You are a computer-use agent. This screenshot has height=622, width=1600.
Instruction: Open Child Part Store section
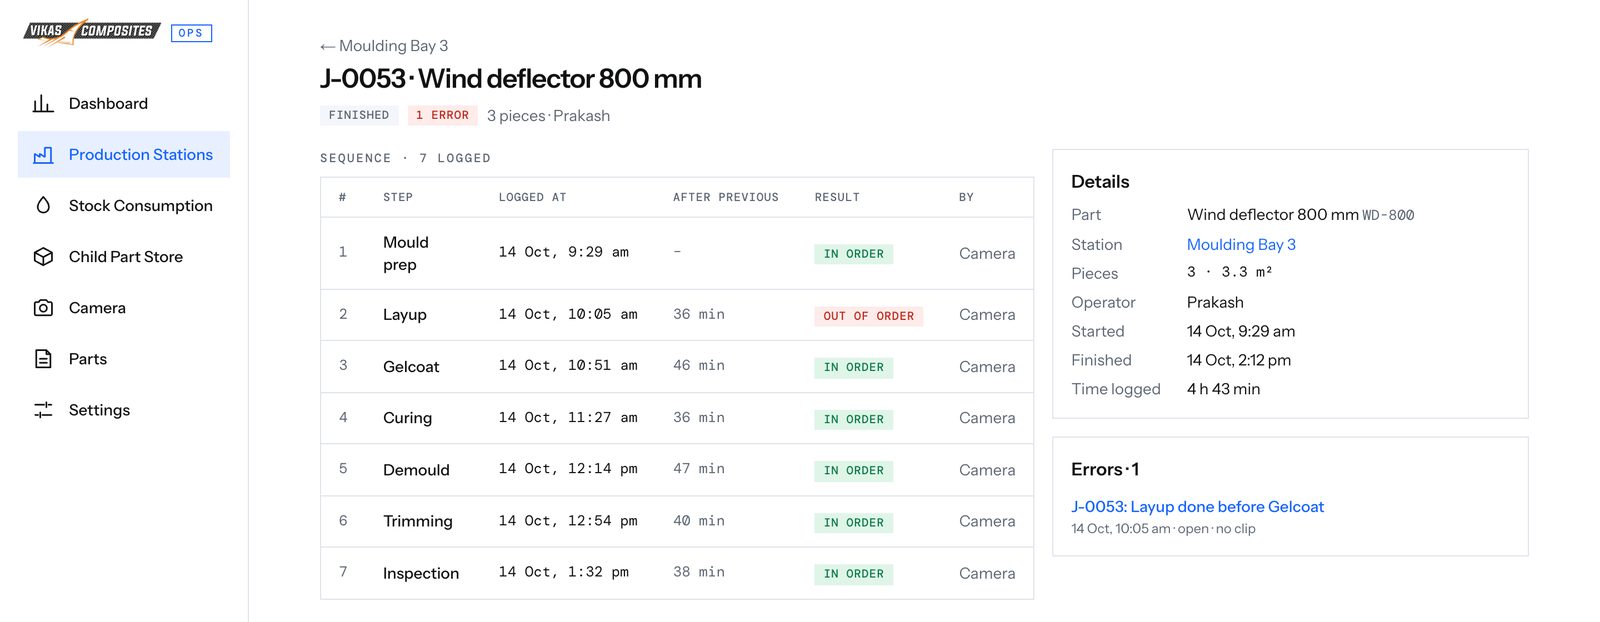click(124, 257)
